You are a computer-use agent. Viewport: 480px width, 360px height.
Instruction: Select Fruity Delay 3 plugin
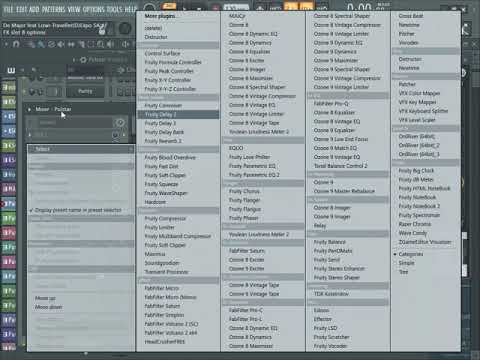[160, 123]
